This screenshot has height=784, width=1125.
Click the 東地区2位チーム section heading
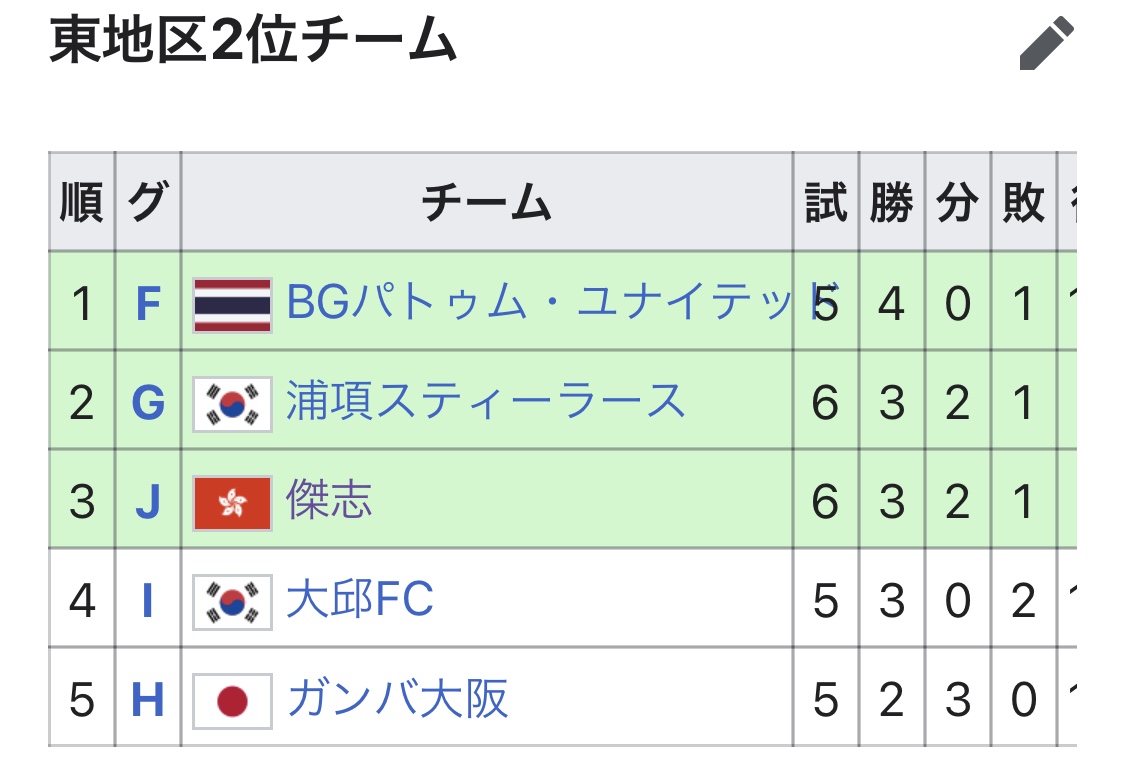(x=253, y=43)
